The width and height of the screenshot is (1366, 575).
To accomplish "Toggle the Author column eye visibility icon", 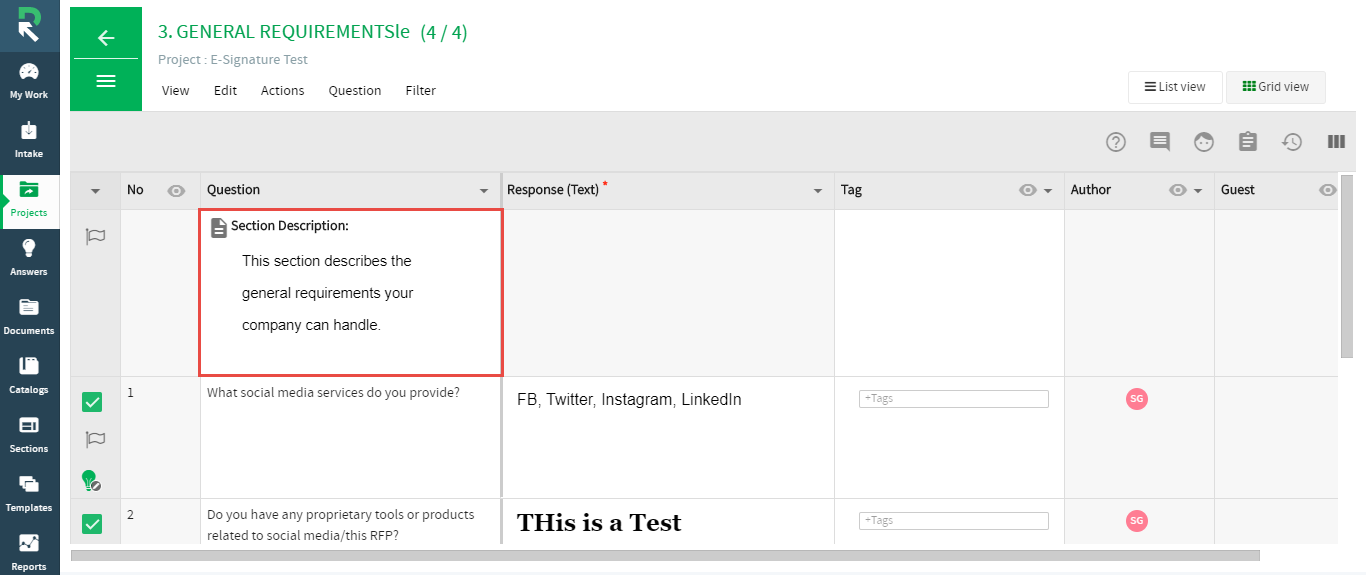I will click(x=1178, y=190).
